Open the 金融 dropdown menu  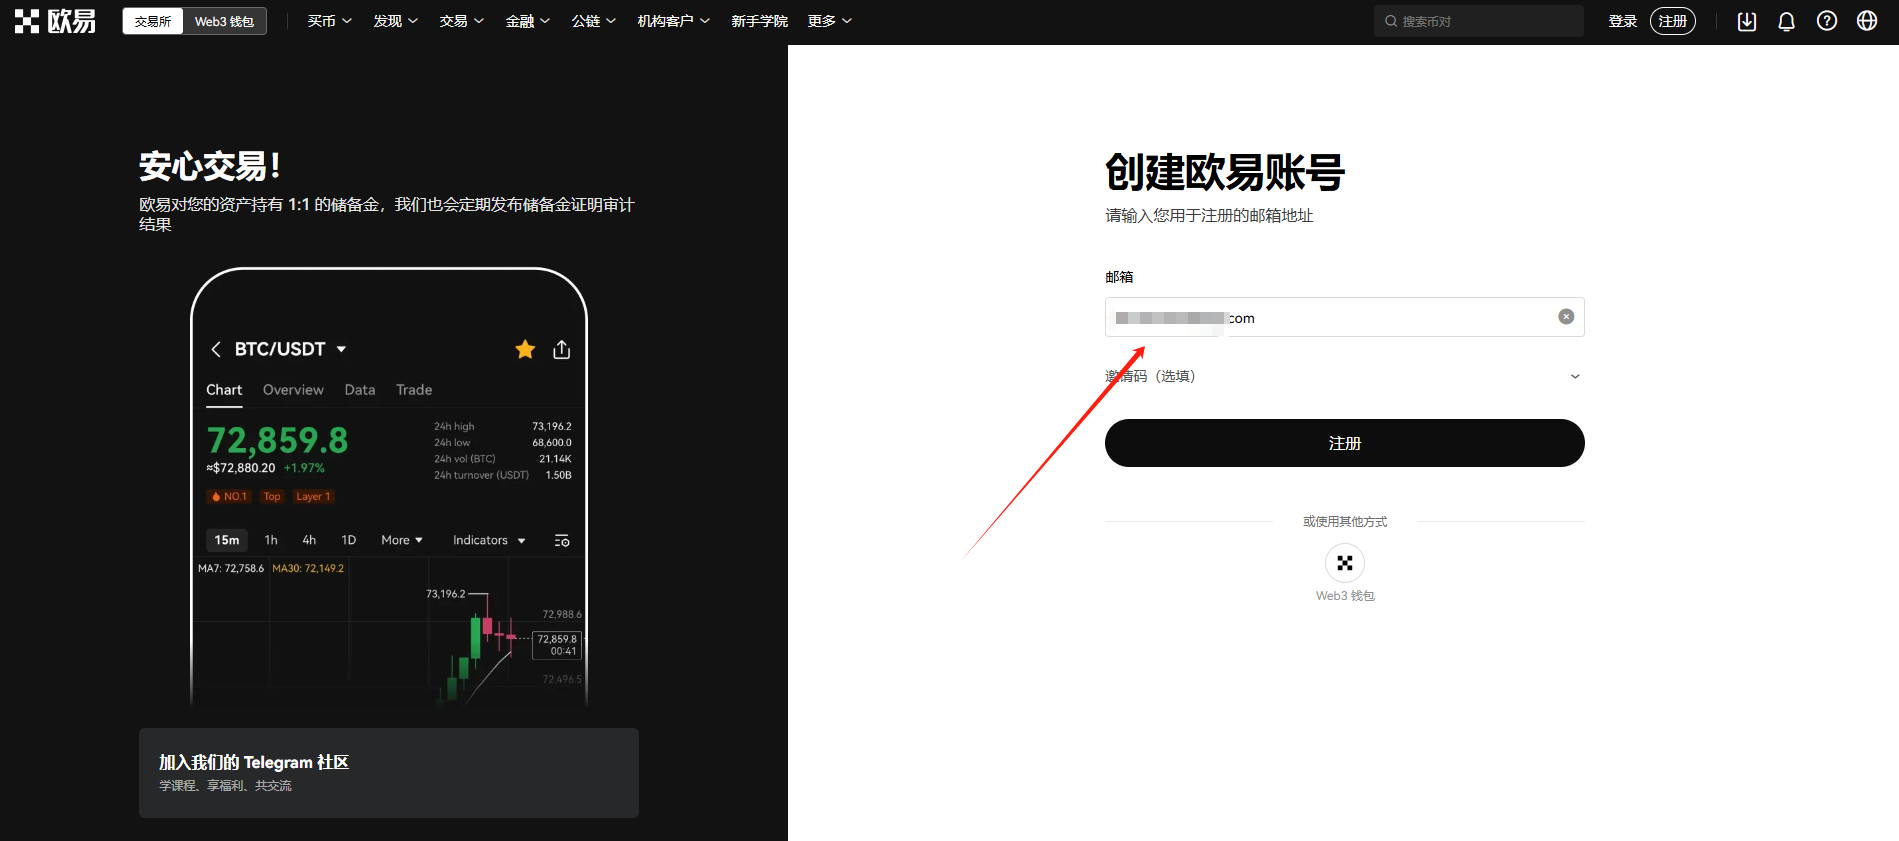[x=527, y=21]
